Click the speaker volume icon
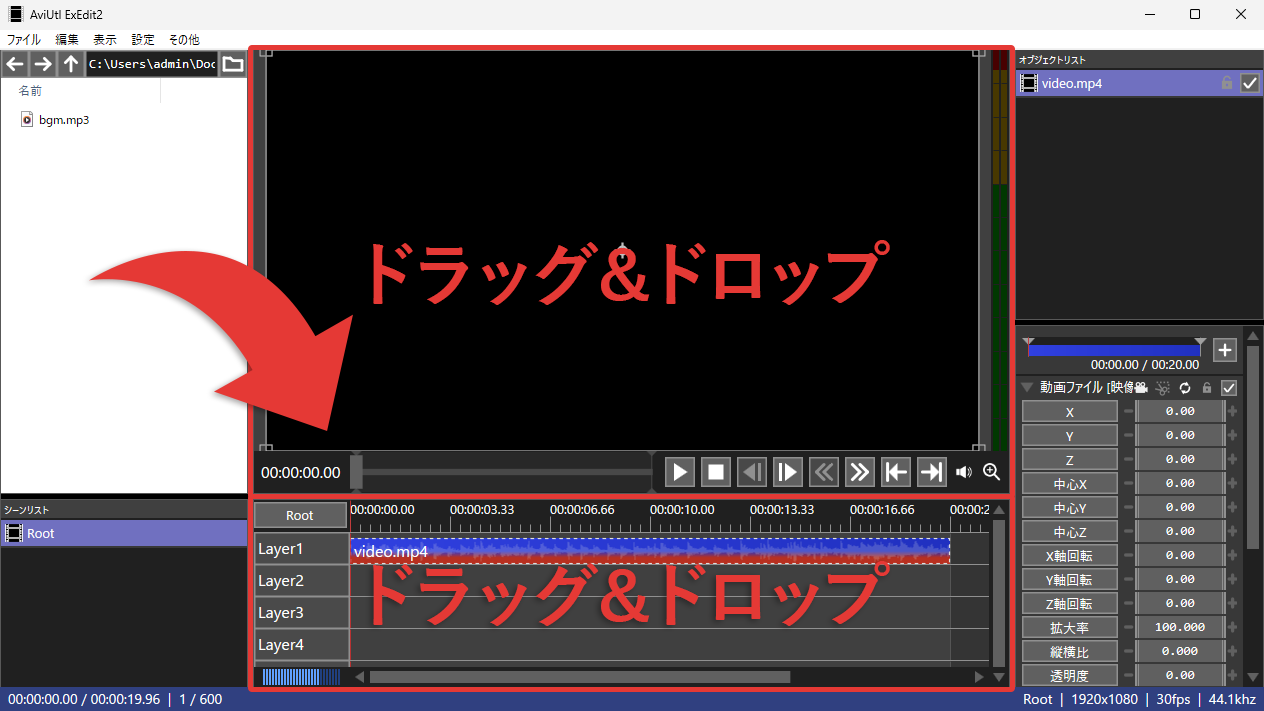Image resolution: width=1264 pixels, height=711 pixels. click(963, 472)
